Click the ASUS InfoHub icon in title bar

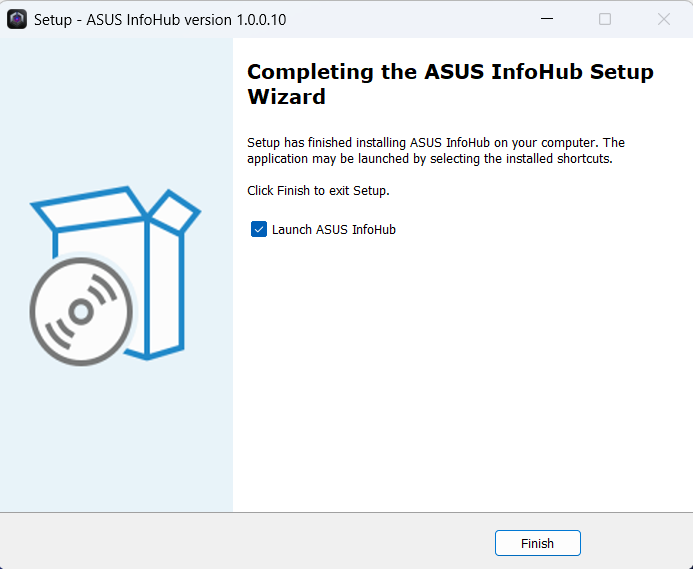tap(17, 19)
